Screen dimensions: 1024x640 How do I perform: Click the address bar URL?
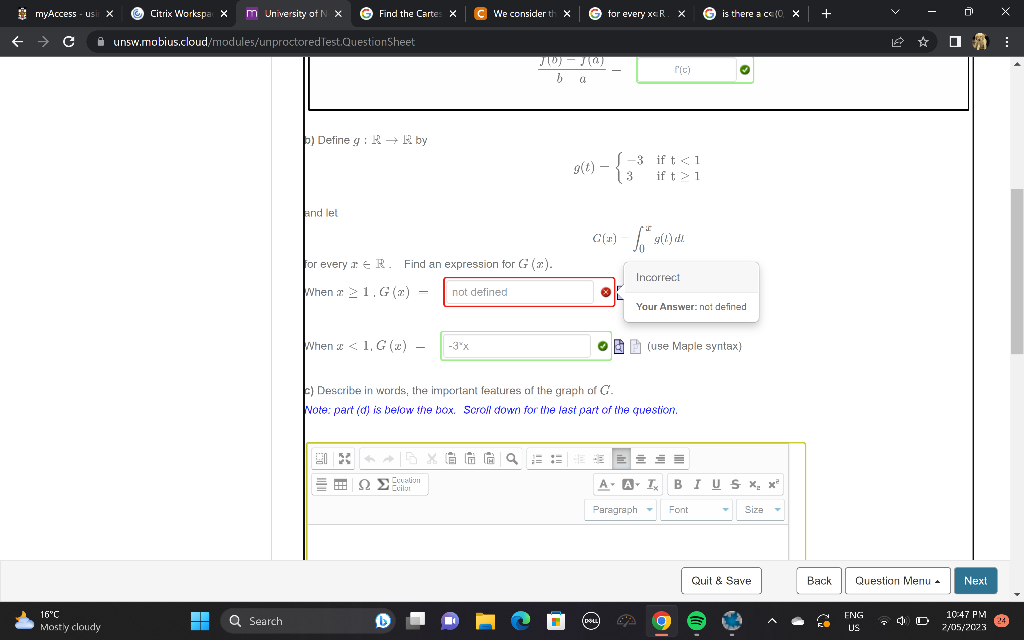click(264, 42)
